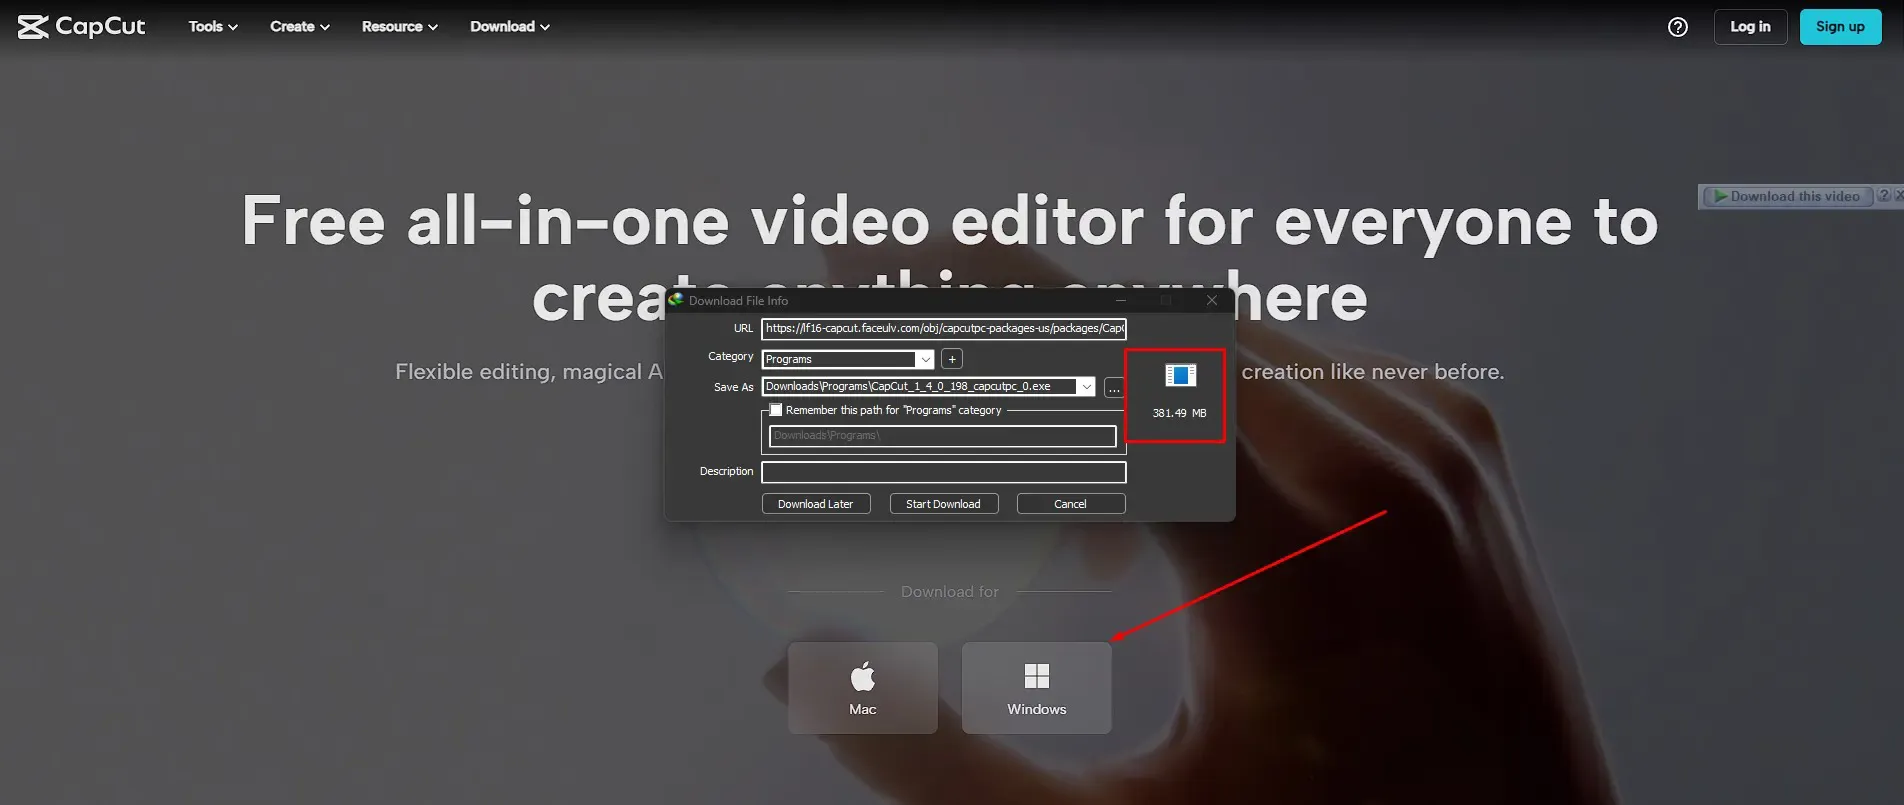Click the Sign up button
Image resolution: width=1904 pixels, height=805 pixels.
[x=1840, y=27]
